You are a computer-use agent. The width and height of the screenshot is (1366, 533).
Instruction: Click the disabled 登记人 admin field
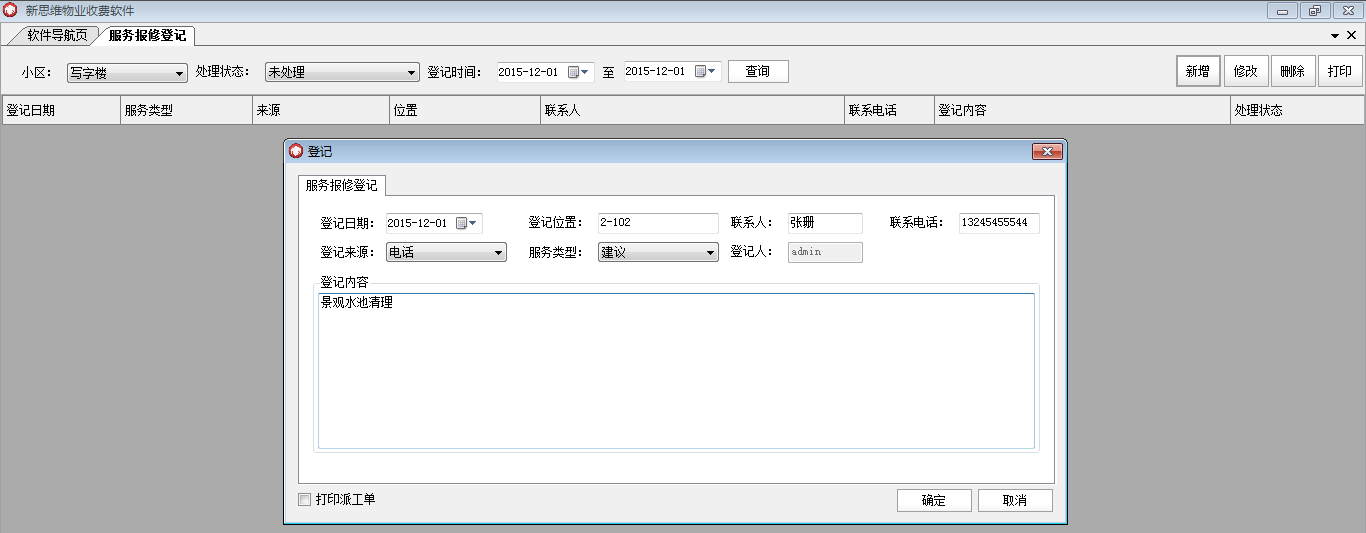(824, 252)
